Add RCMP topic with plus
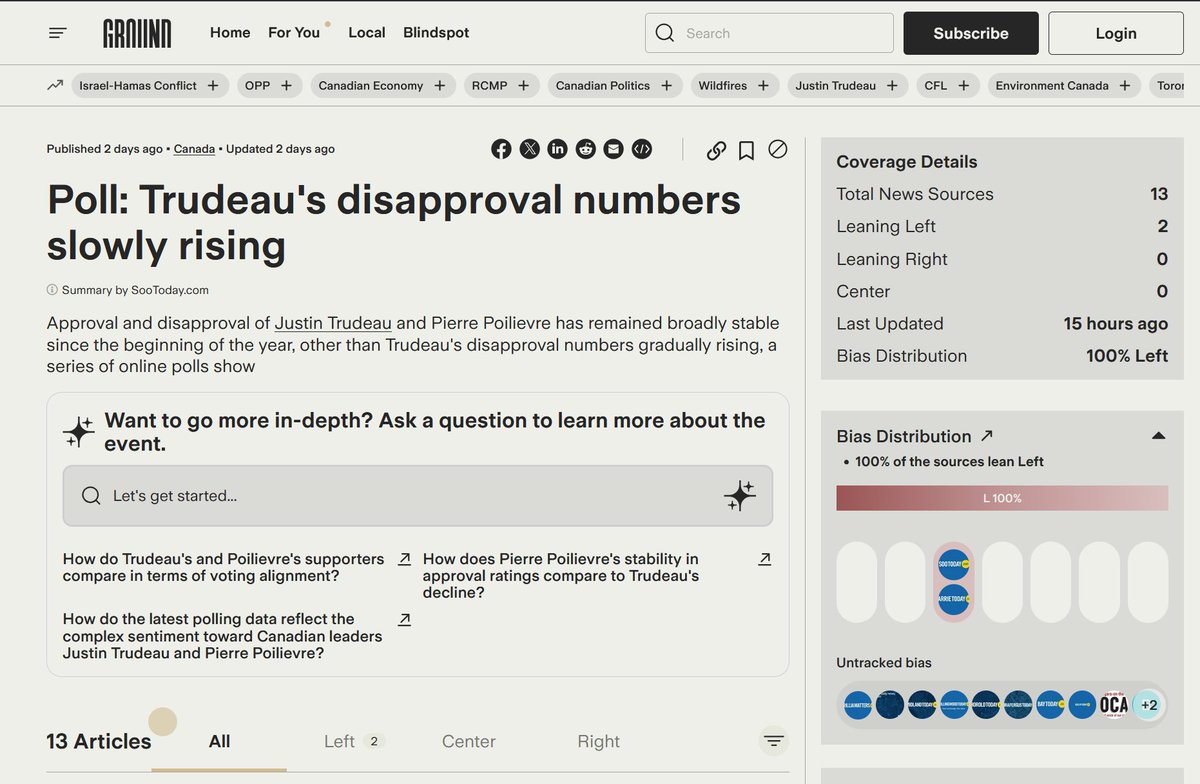 point(523,85)
